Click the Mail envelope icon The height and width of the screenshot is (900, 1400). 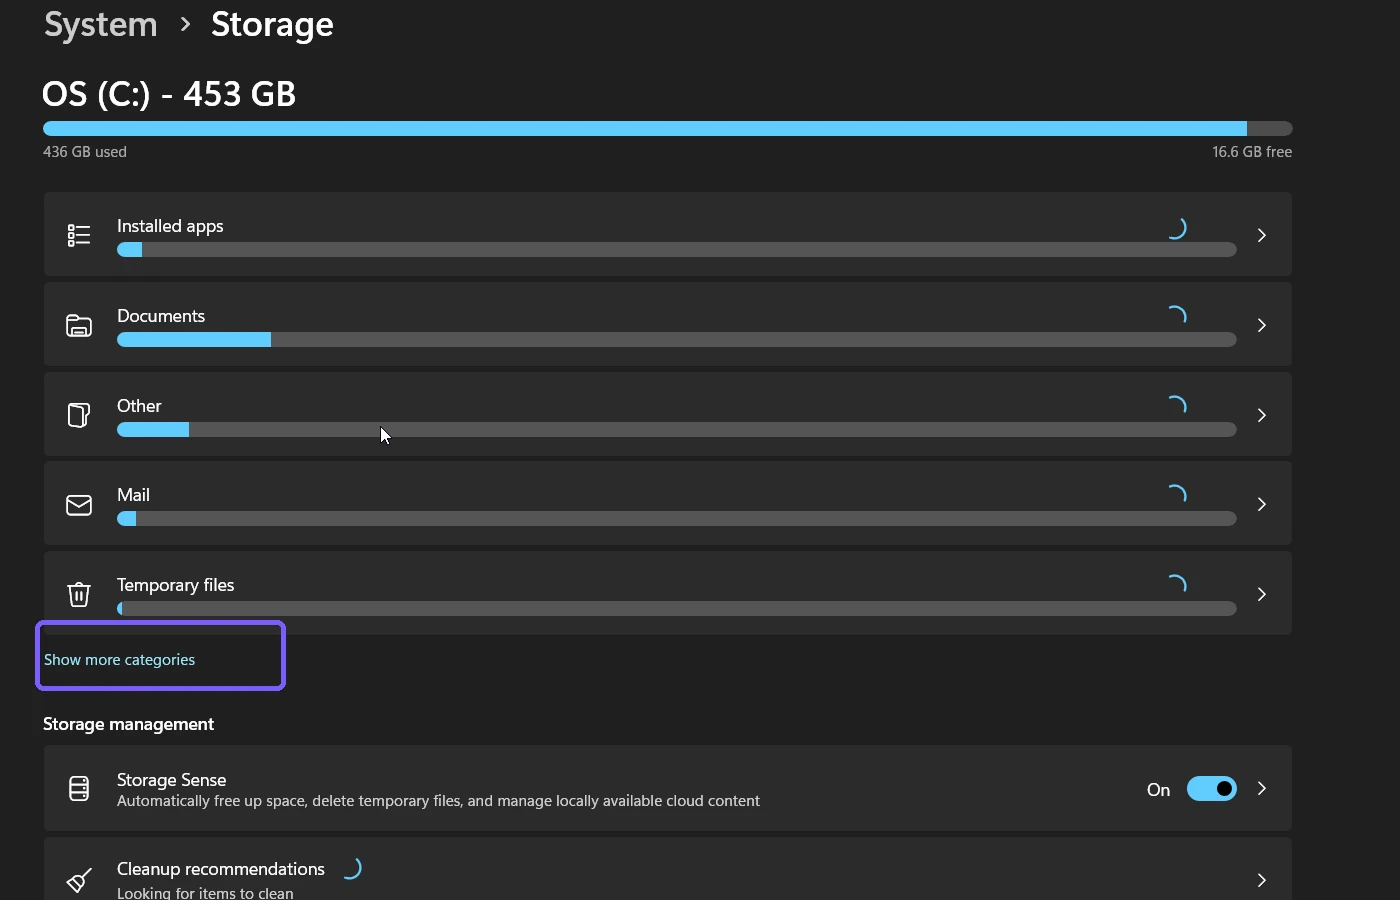(x=79, y=505)
